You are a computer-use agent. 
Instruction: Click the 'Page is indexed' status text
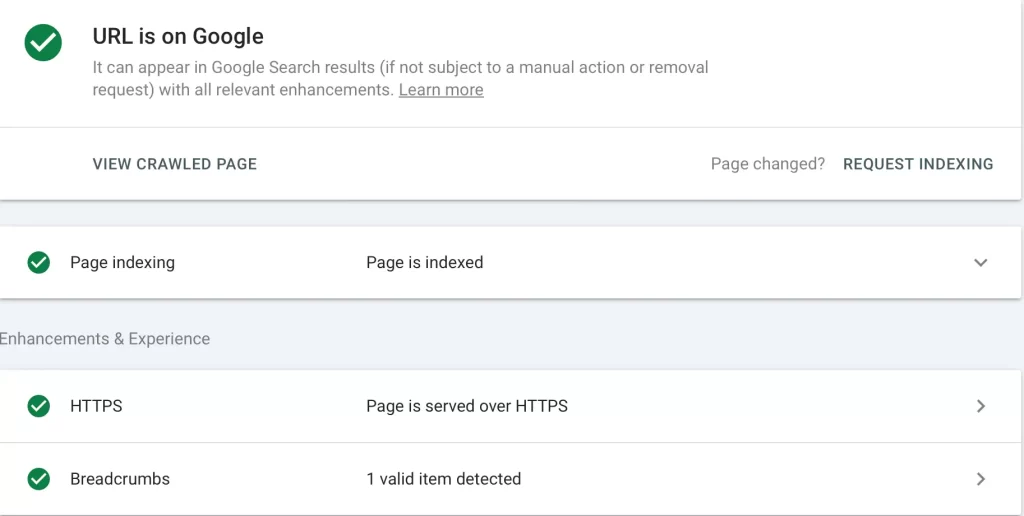tap(424, 263)
